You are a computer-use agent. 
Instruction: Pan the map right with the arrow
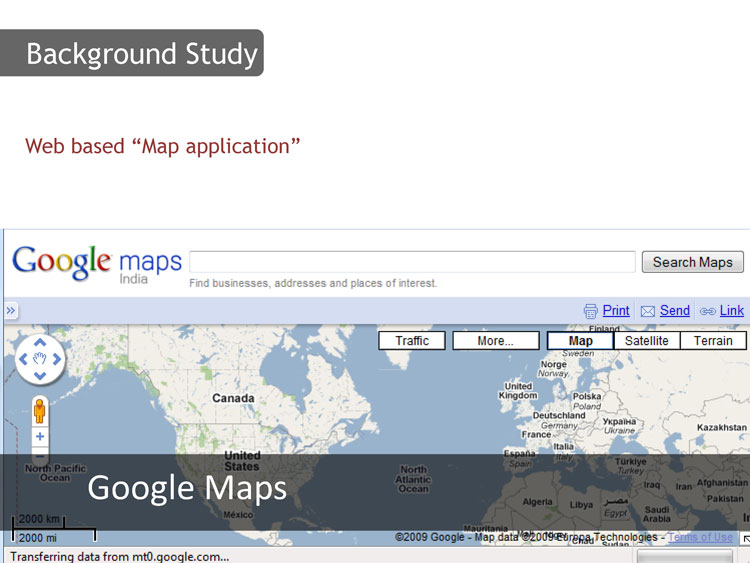tap(58, 359)
